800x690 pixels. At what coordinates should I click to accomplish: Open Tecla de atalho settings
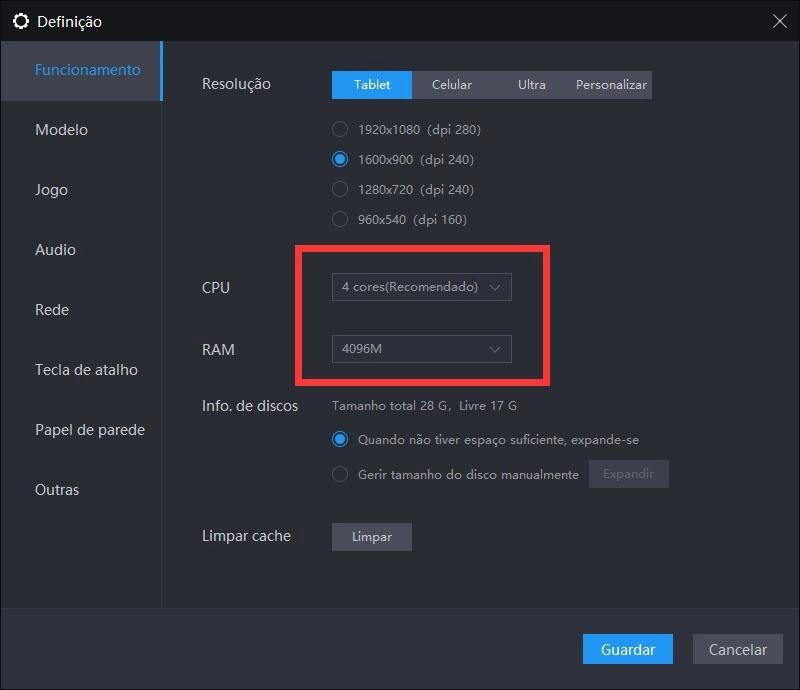click(x=86, y=370)
